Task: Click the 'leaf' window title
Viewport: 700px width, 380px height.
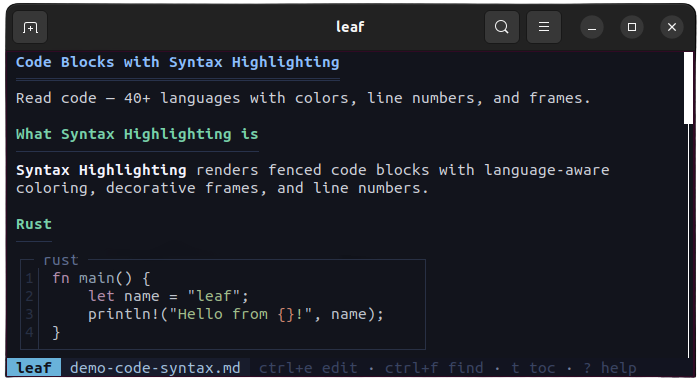Action: [x=350, y=27]
